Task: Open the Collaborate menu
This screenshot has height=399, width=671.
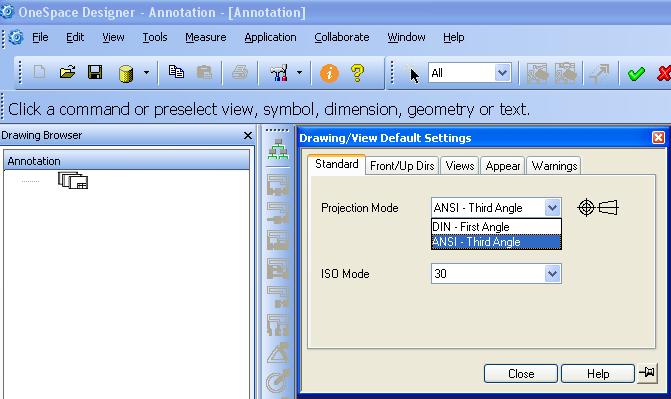Action: pyautogui.click(x=342, y=38)
